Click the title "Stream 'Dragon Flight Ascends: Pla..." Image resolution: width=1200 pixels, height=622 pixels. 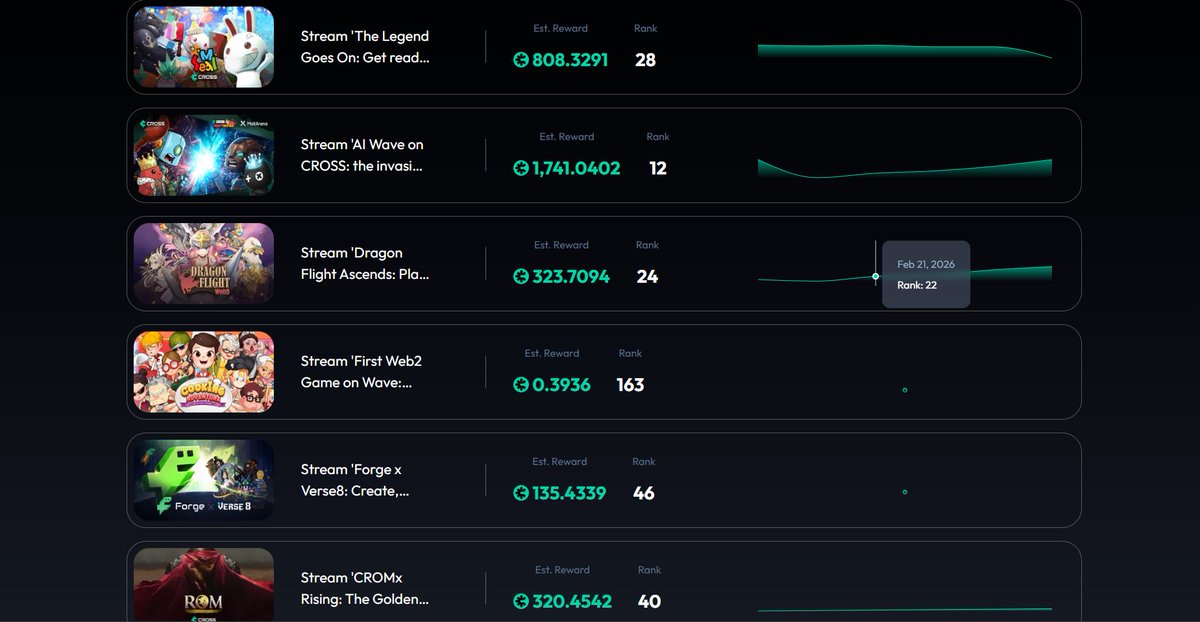[365, 263]
